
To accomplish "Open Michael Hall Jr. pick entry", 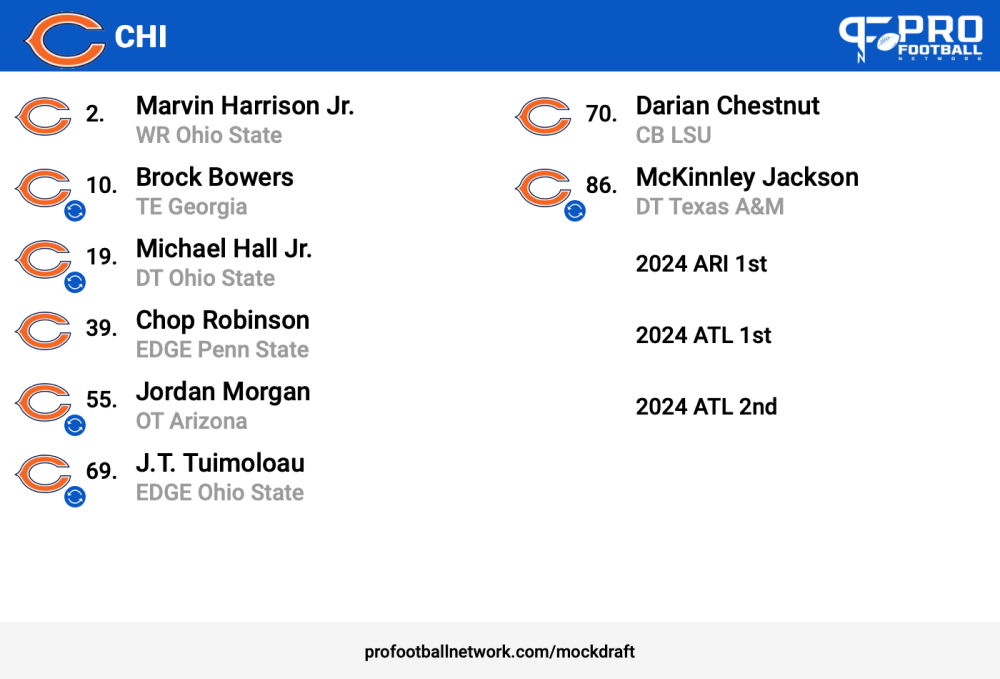I will point(224,263).
